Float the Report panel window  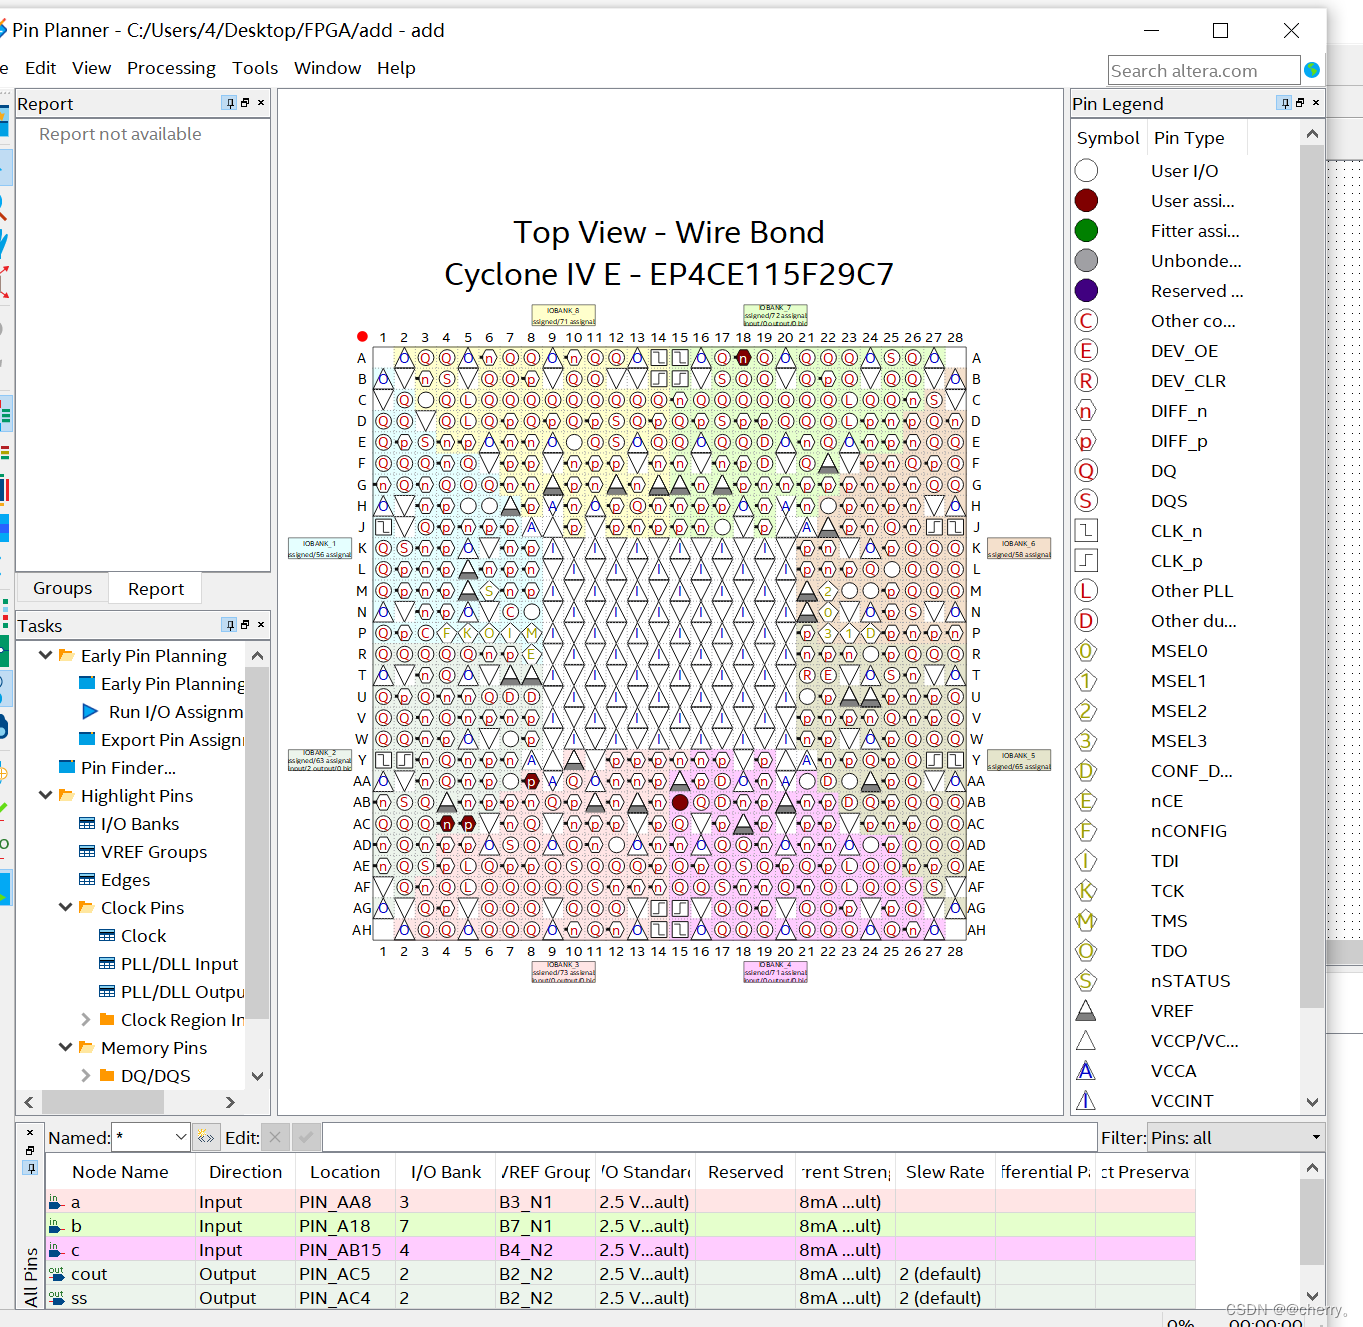245,103
